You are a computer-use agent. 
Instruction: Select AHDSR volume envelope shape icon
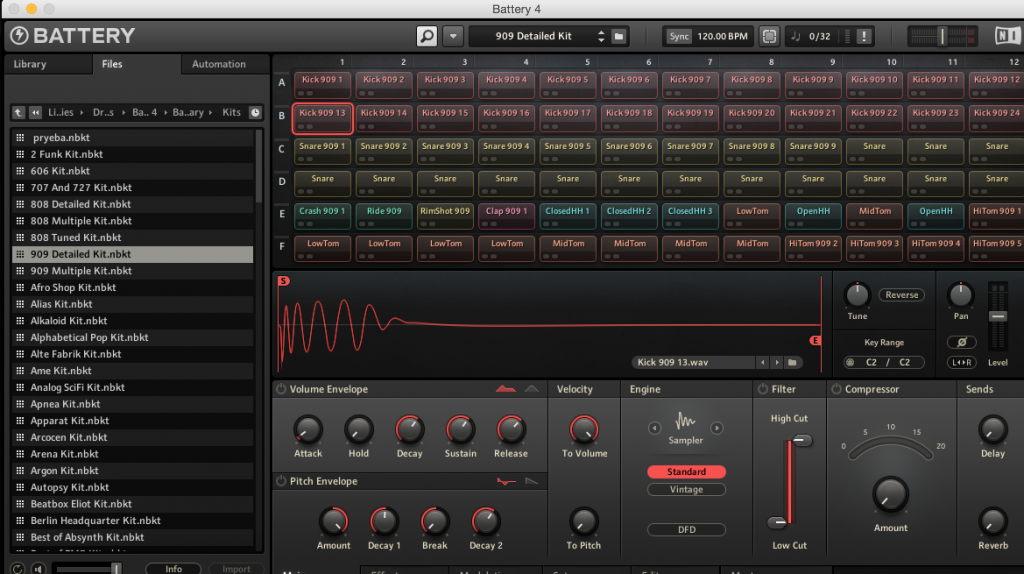[505, 389]
